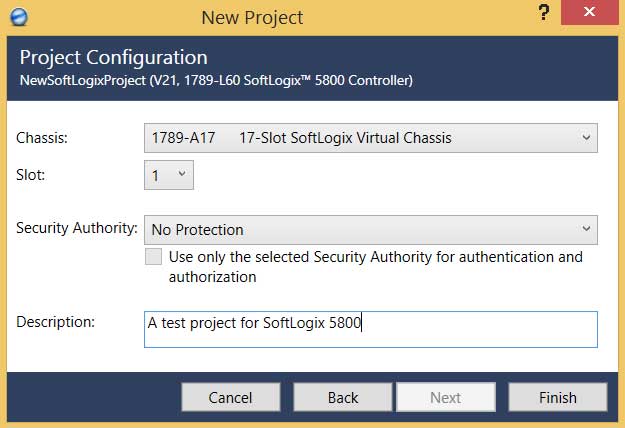The height and width of the screenshot is (428, 625).
Task: Enable Use only the selected Security Authority checkbox
Action: 153,257
